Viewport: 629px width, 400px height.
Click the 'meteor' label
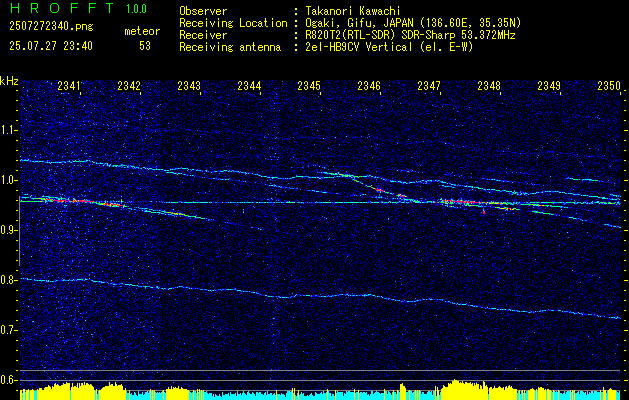(x=142, y=31)
